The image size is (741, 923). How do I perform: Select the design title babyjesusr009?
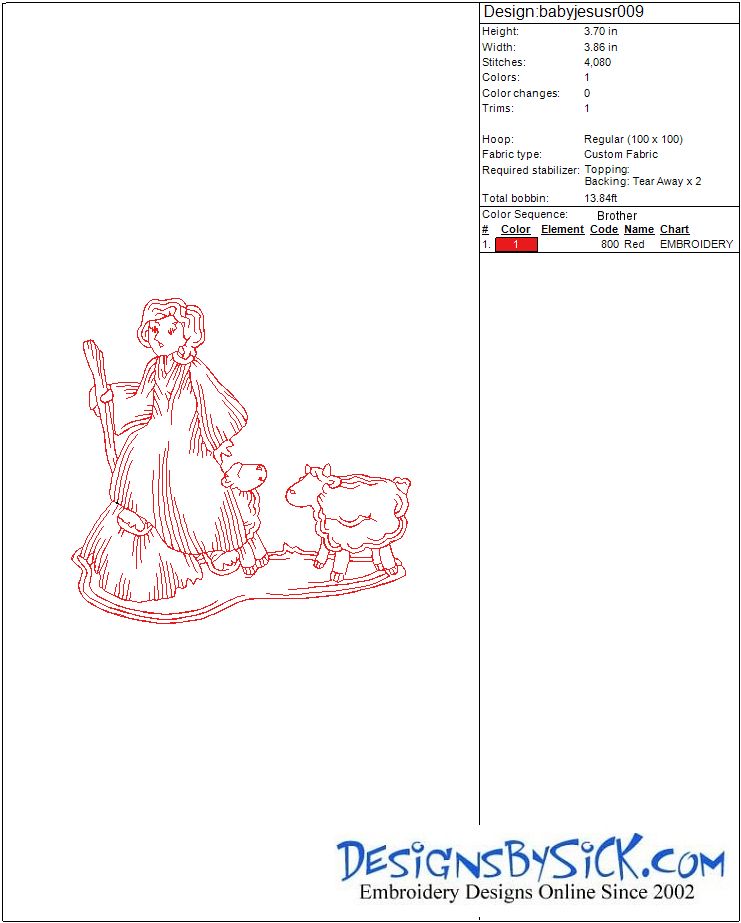(x=563, y=12)
